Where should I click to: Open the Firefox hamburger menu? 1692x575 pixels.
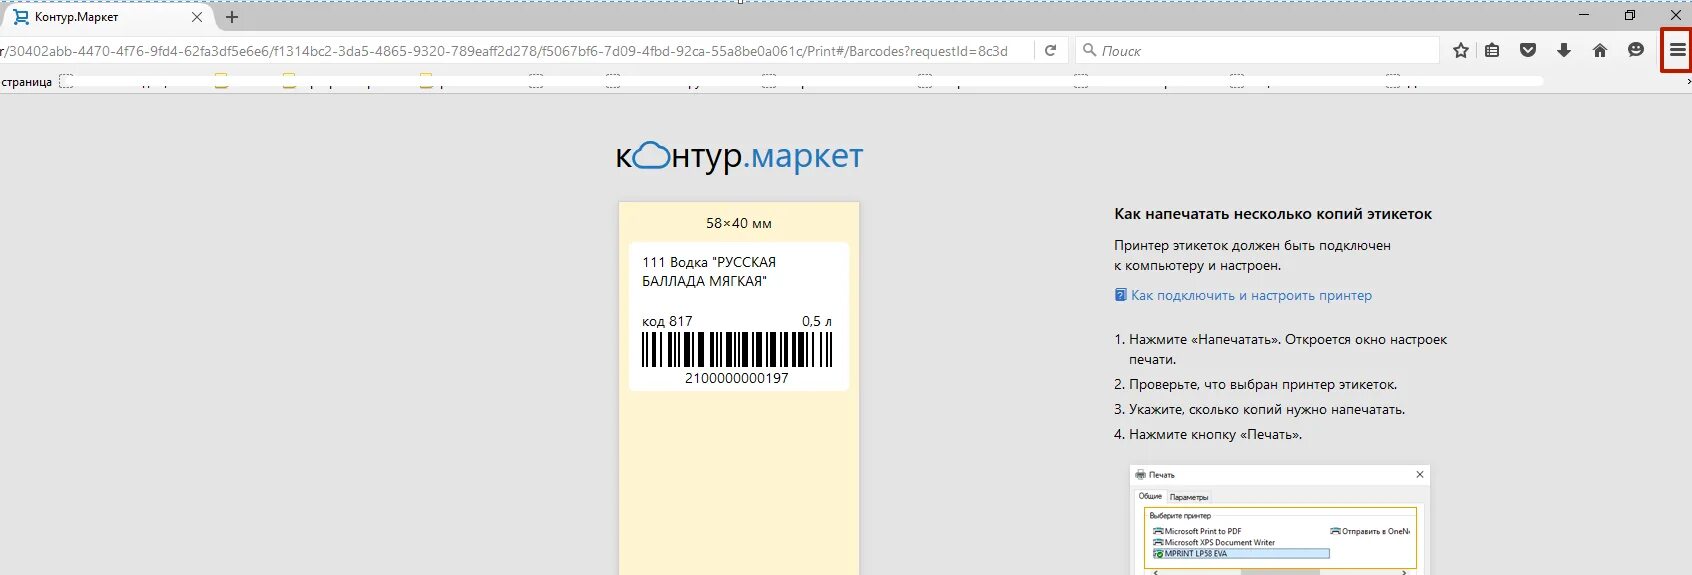click(x=1677, y=50)
